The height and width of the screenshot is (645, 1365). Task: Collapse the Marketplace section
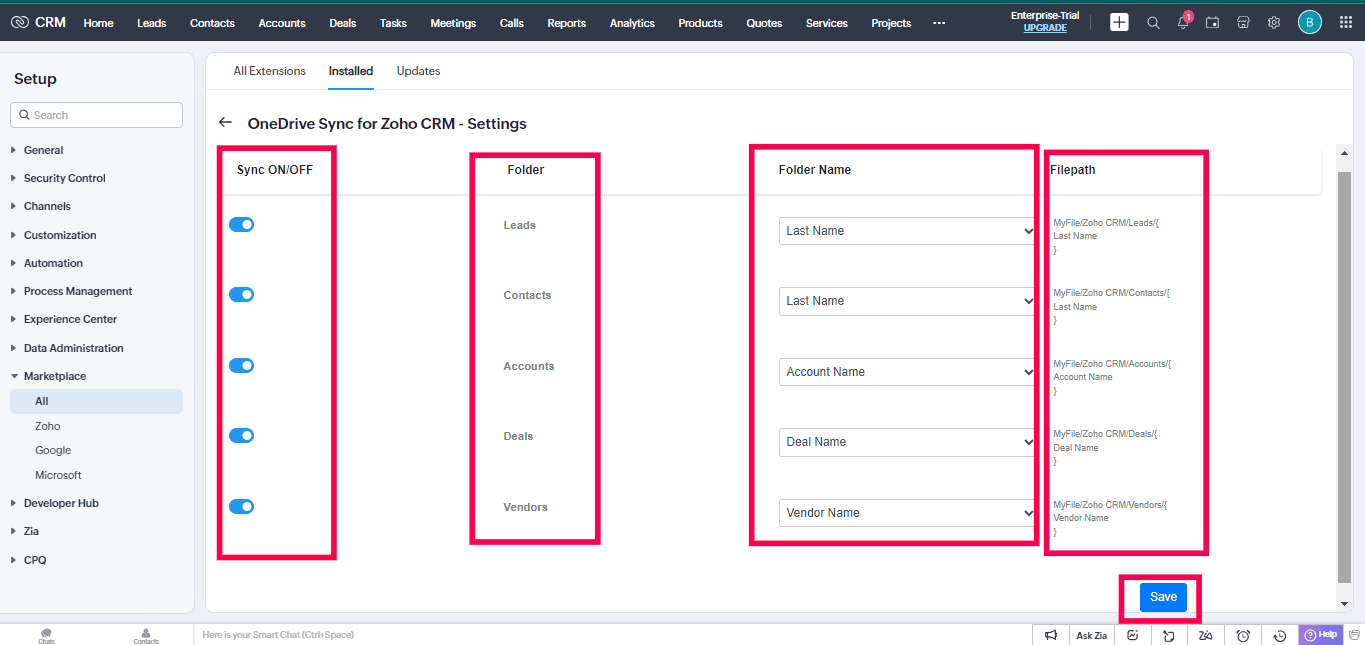point(54,376)
